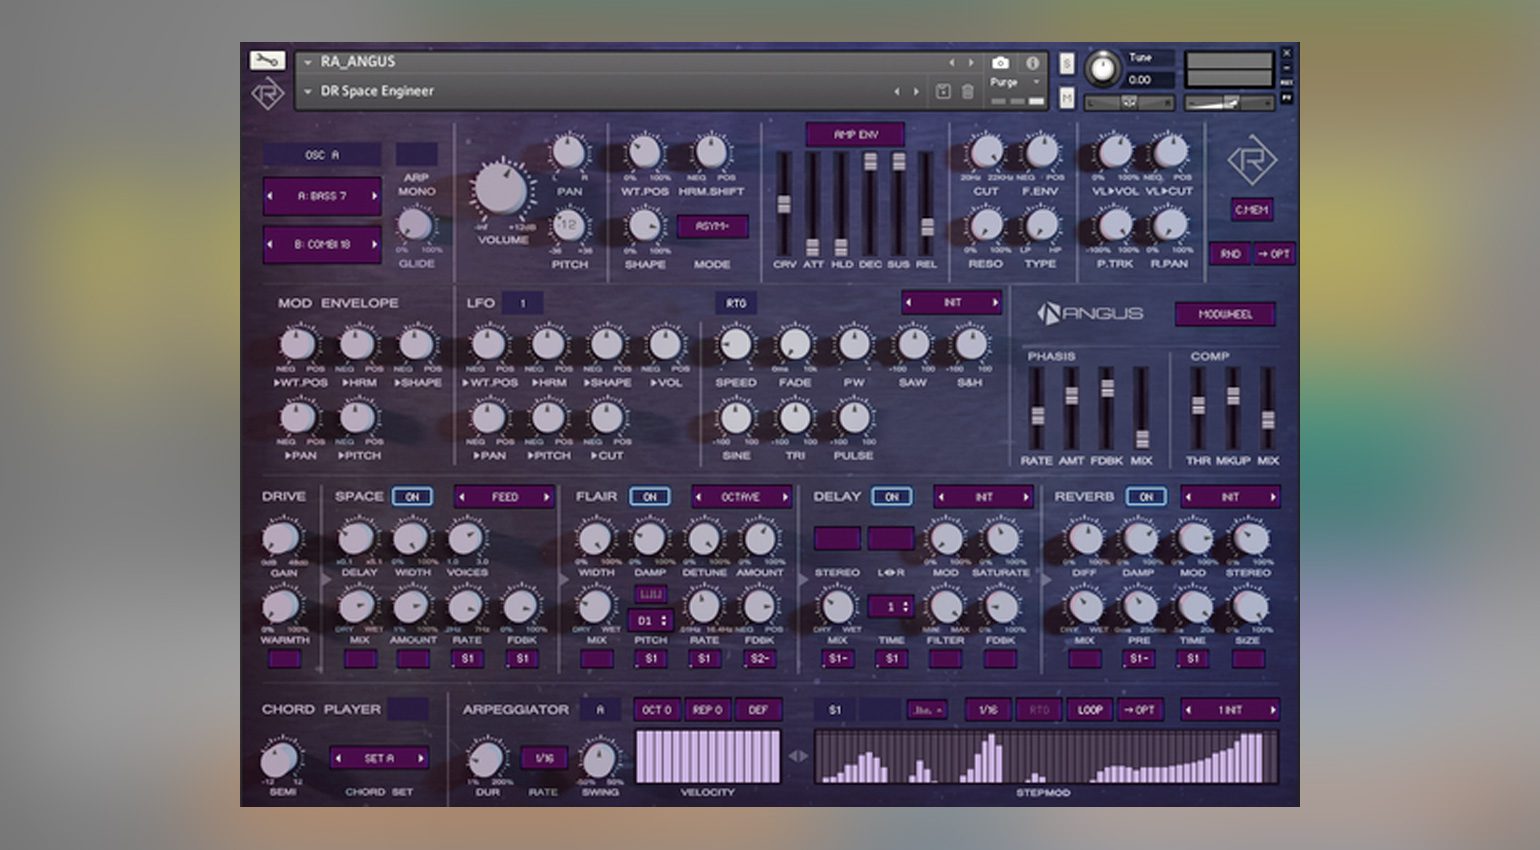Click arrows icon between Velocity and Stepmod

point(797,756)
